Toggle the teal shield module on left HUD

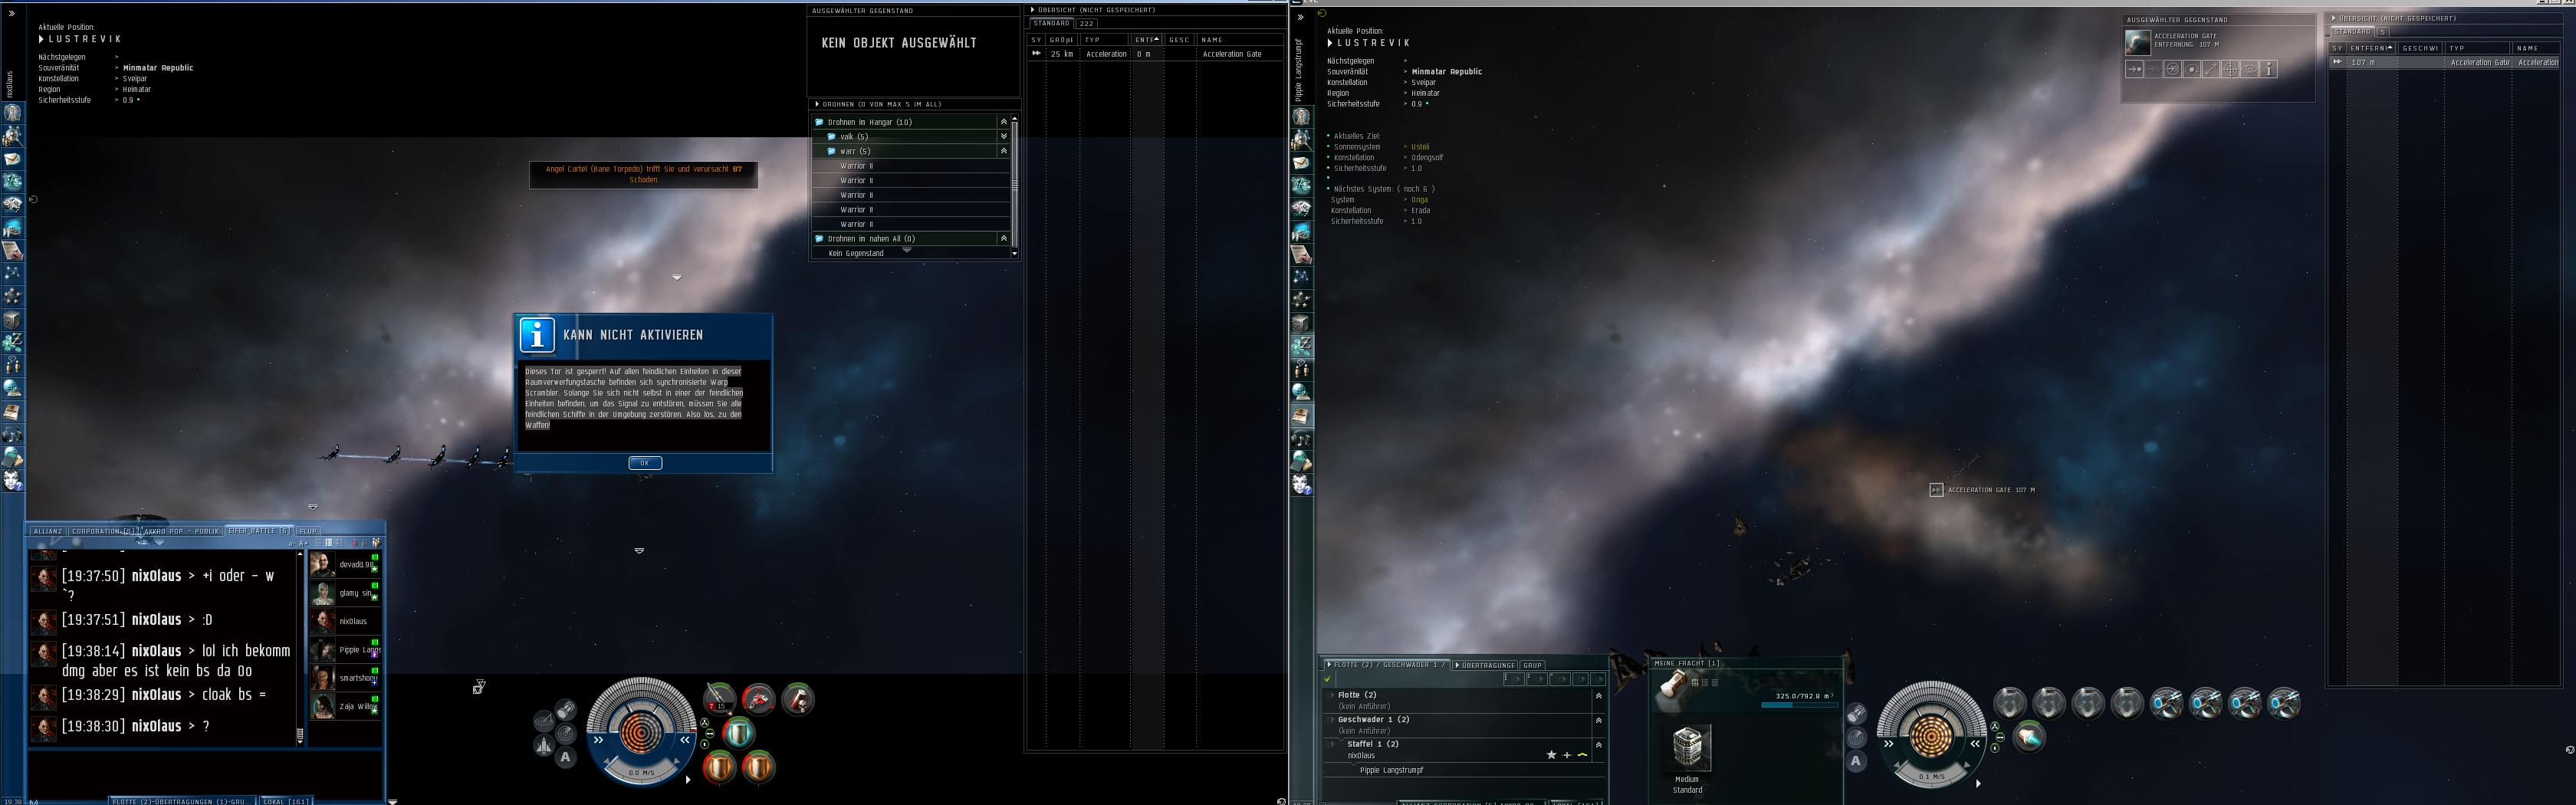tap(739, 733)
